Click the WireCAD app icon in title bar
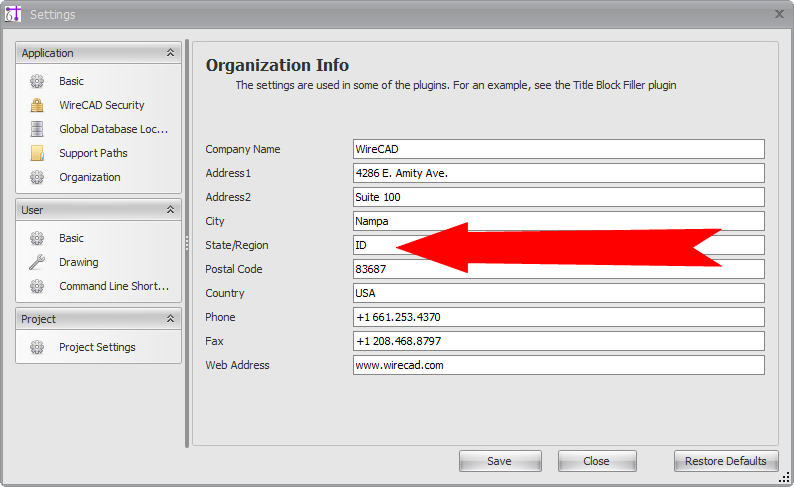 click(13, 14)
